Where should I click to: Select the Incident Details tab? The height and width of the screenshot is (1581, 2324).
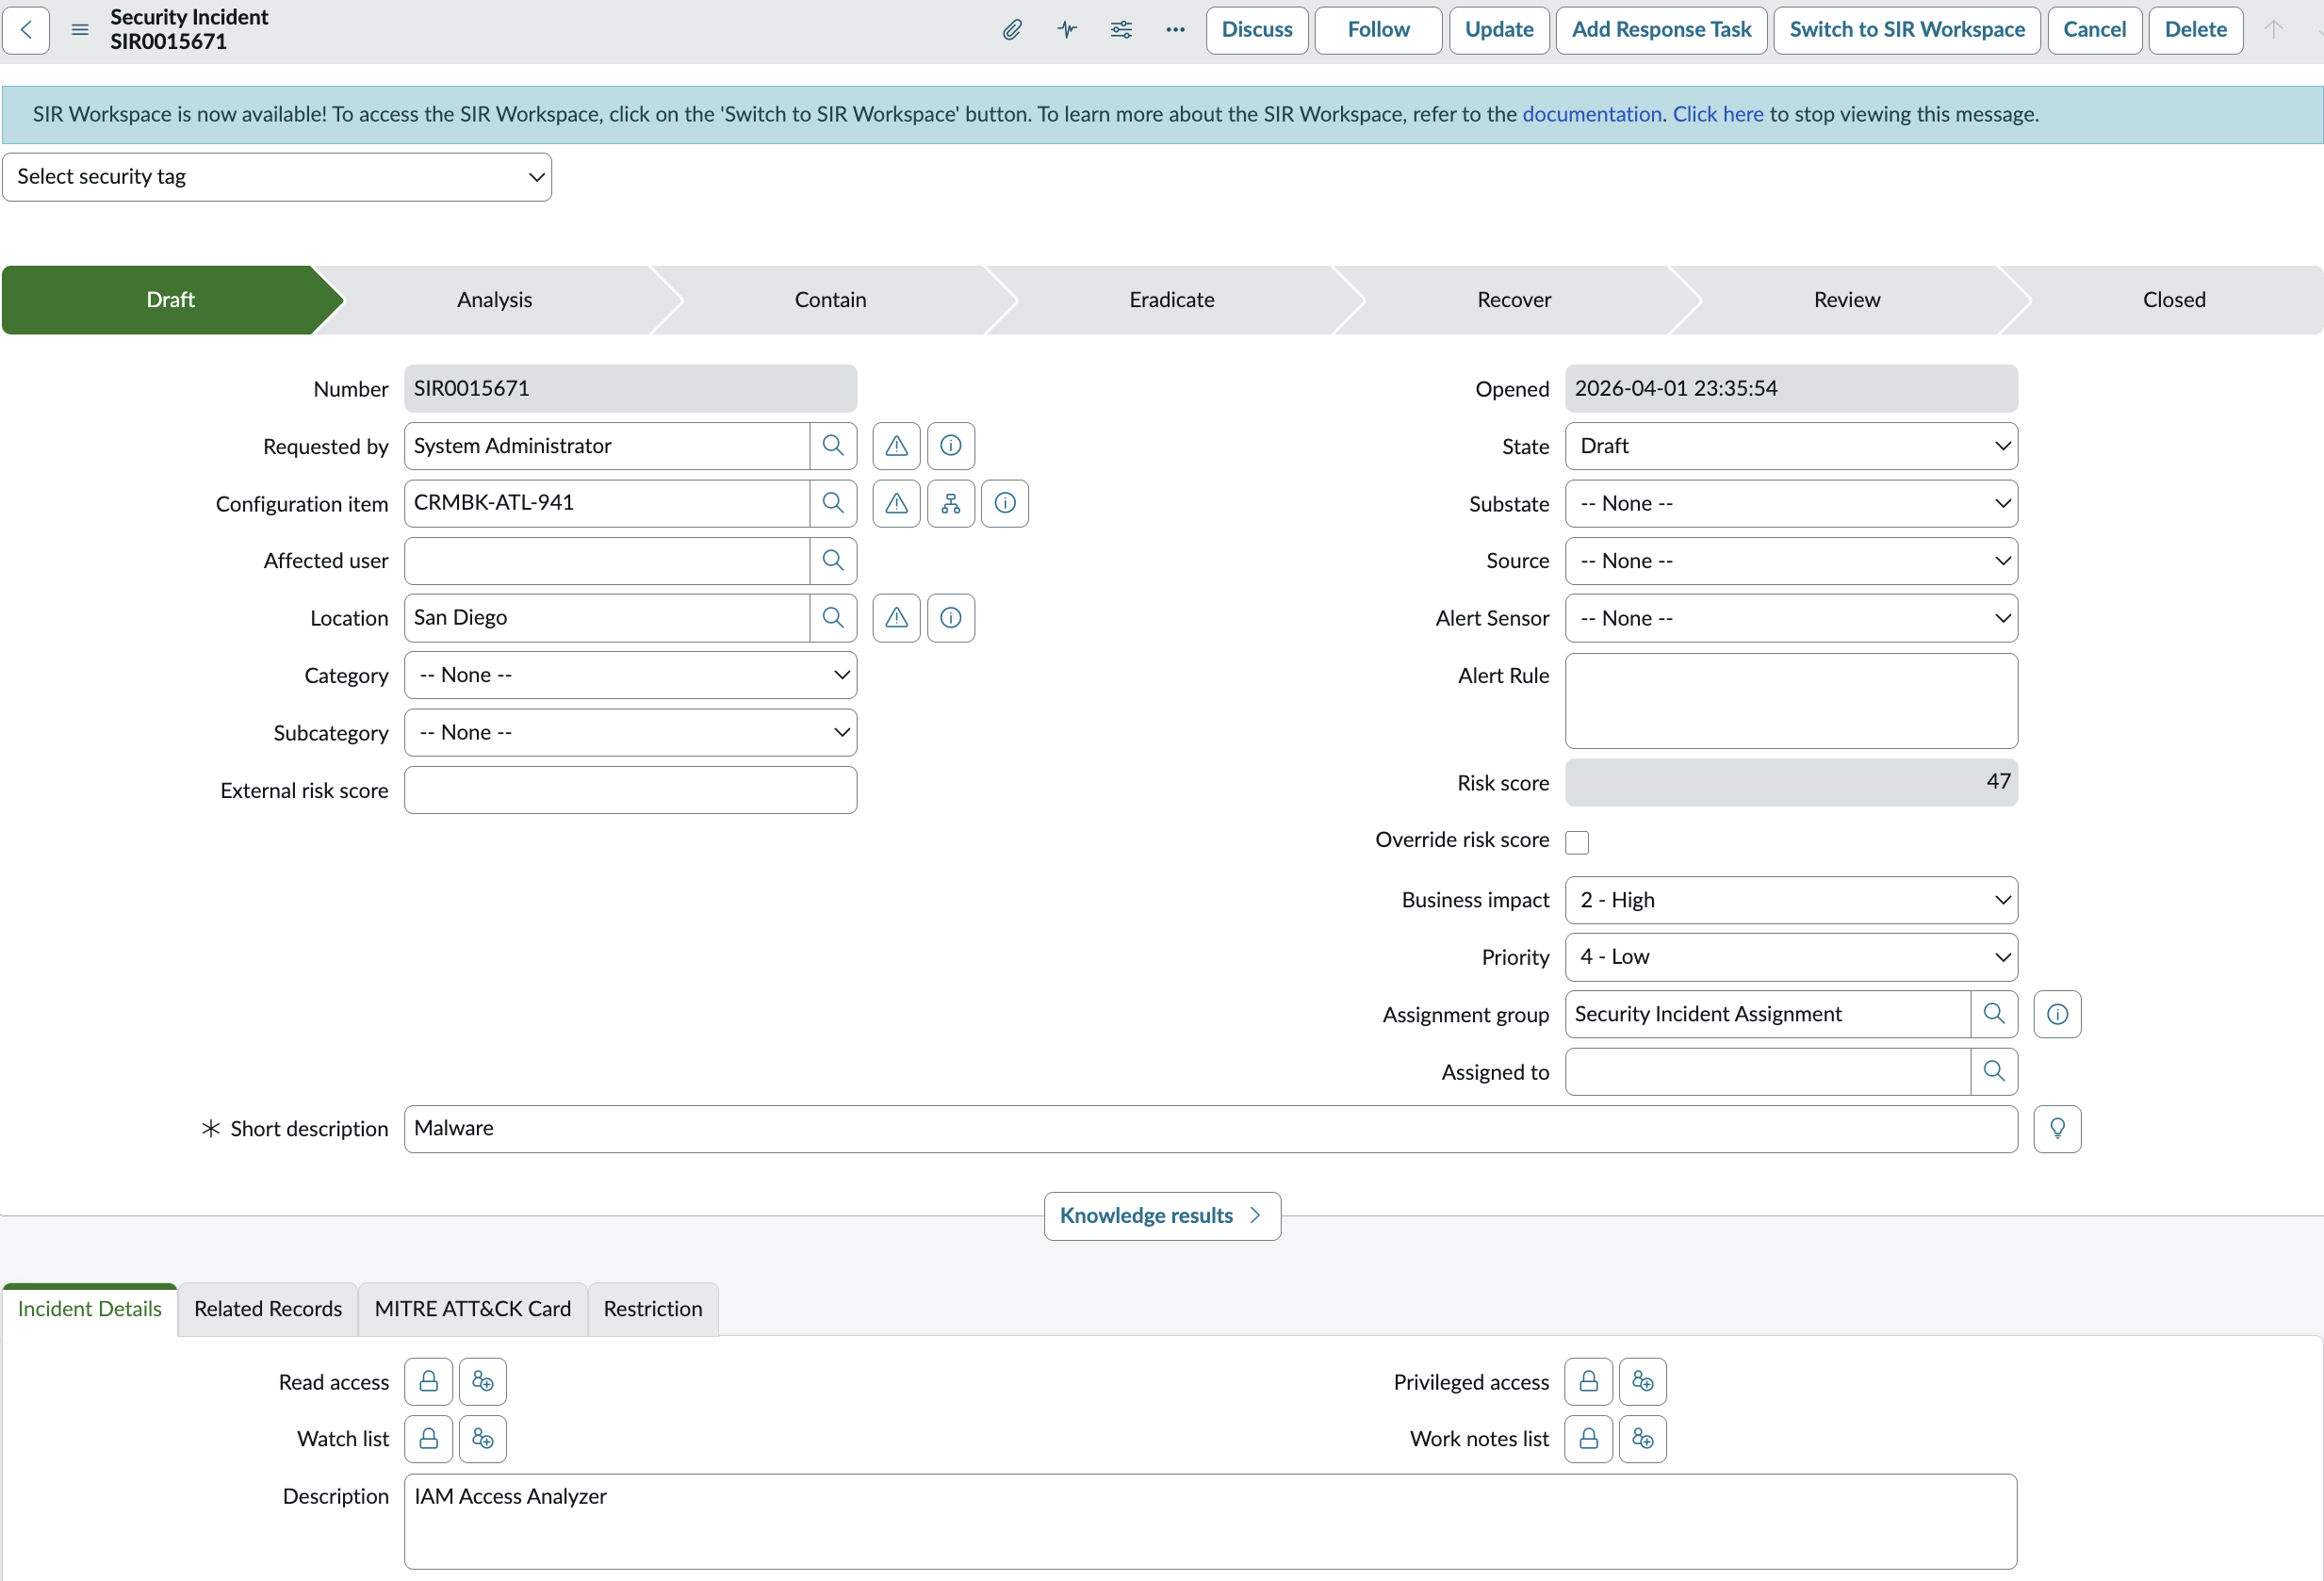(90, 1309)
